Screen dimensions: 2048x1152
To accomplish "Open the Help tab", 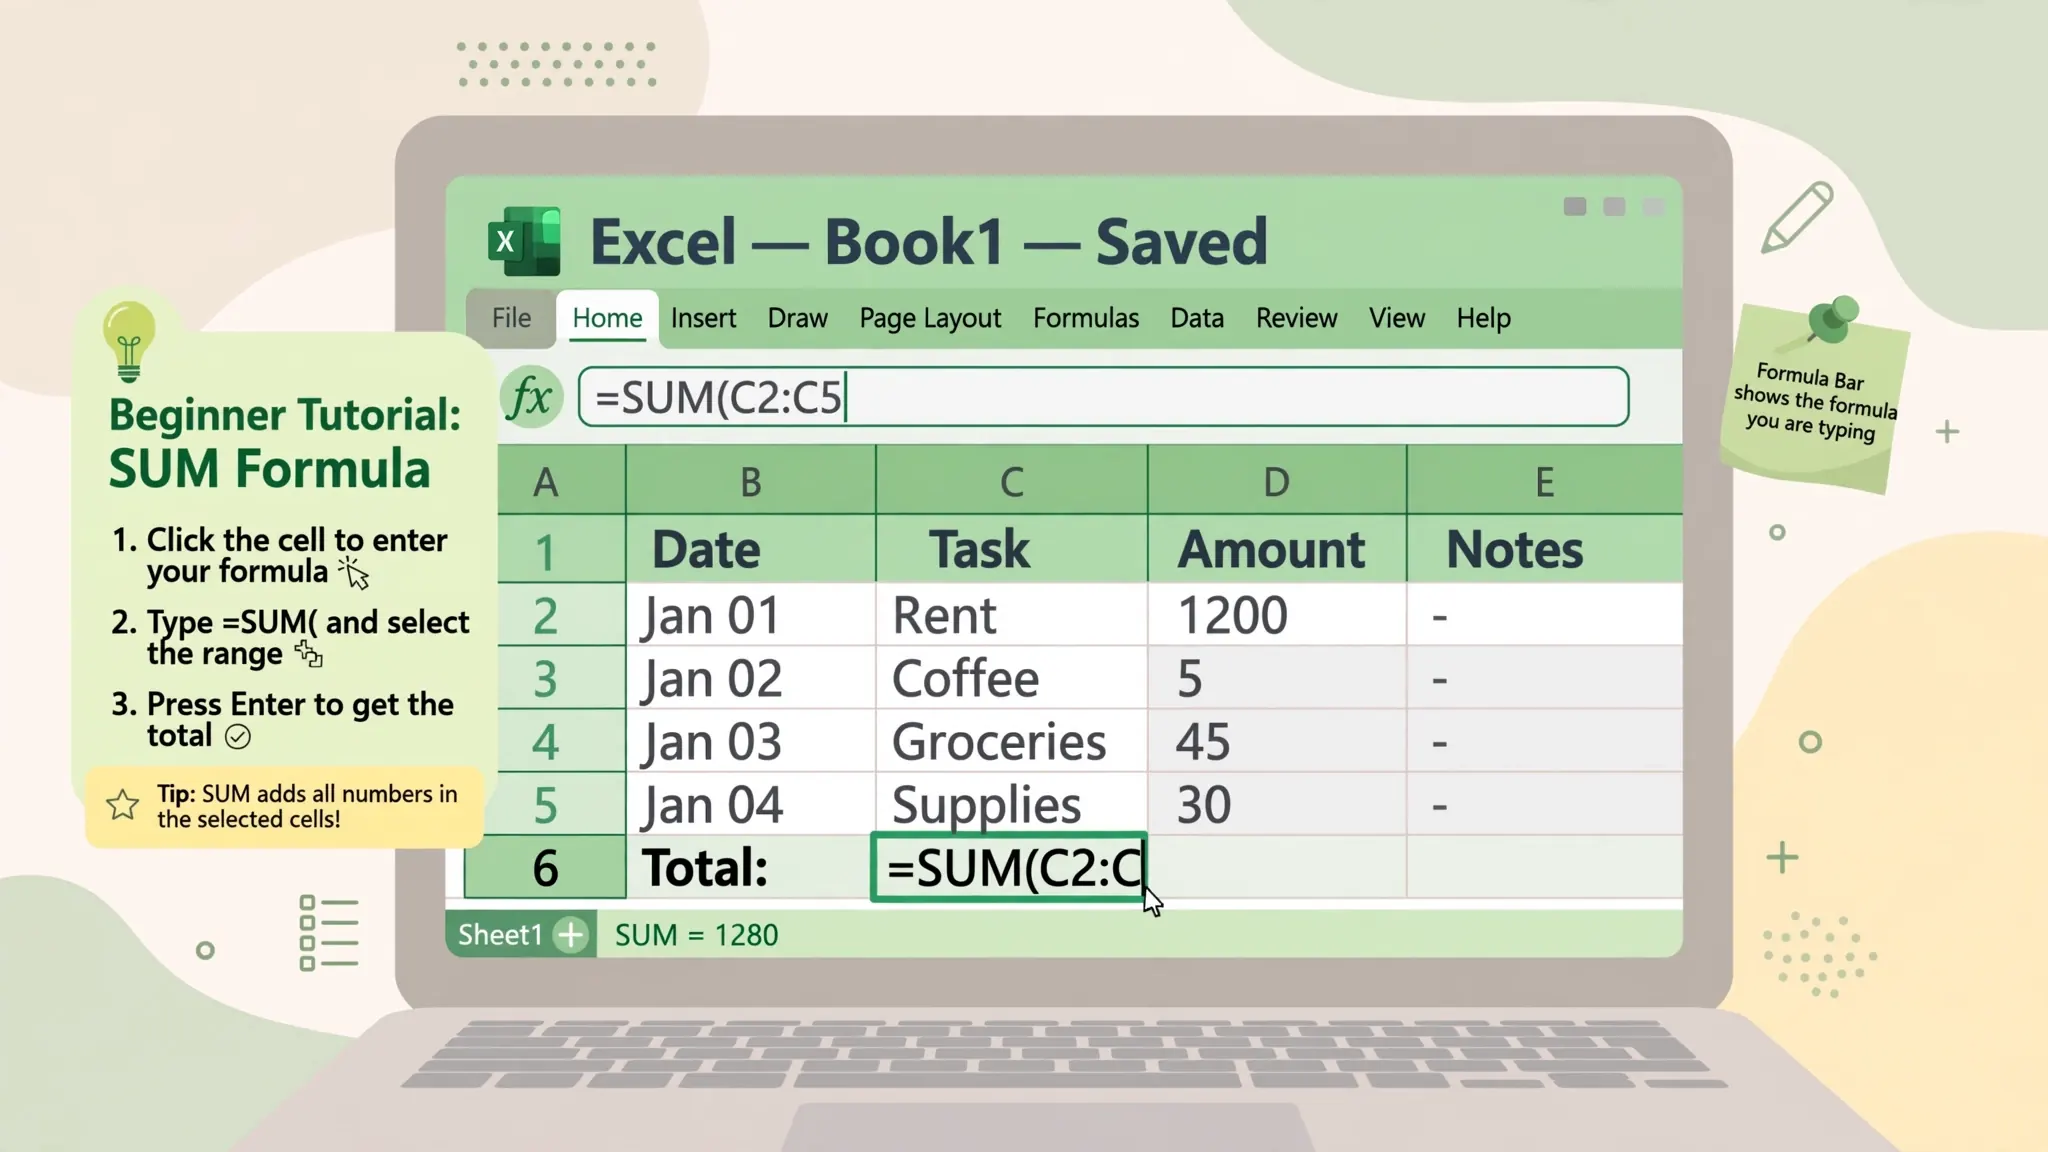I will [1483, 318].
